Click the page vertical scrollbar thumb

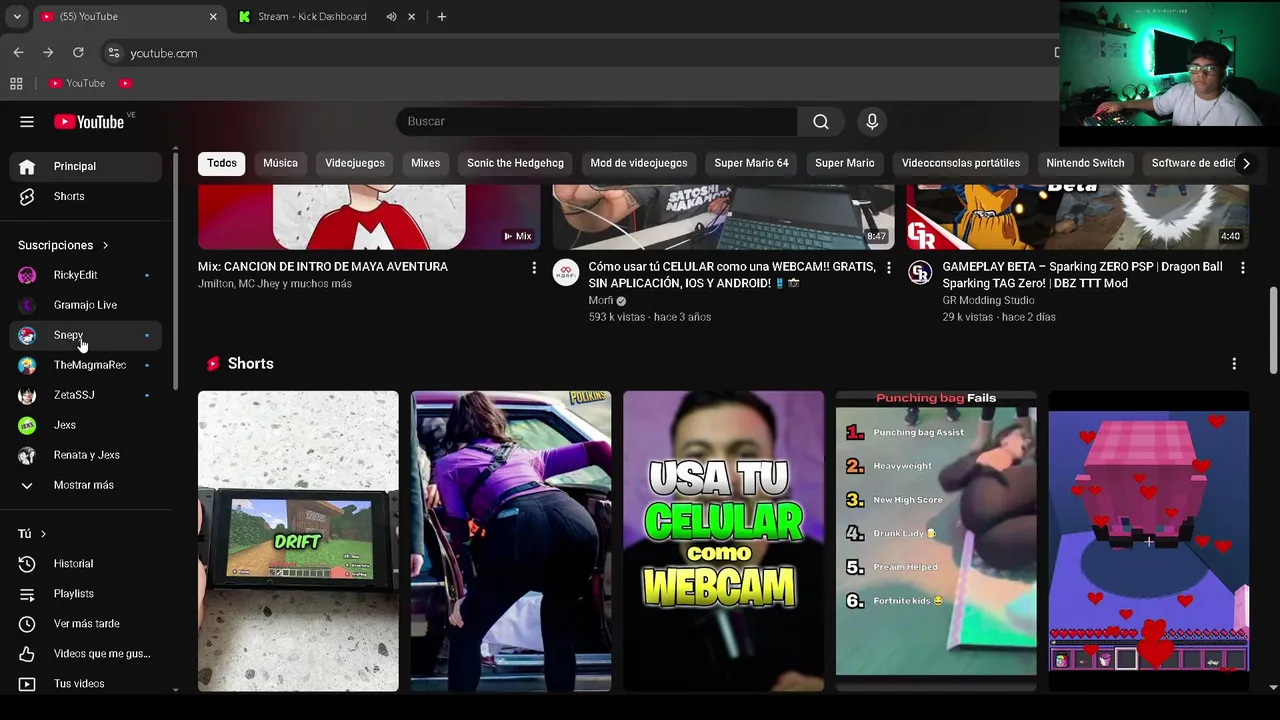pyautogui.click(x=1273, y=329)
